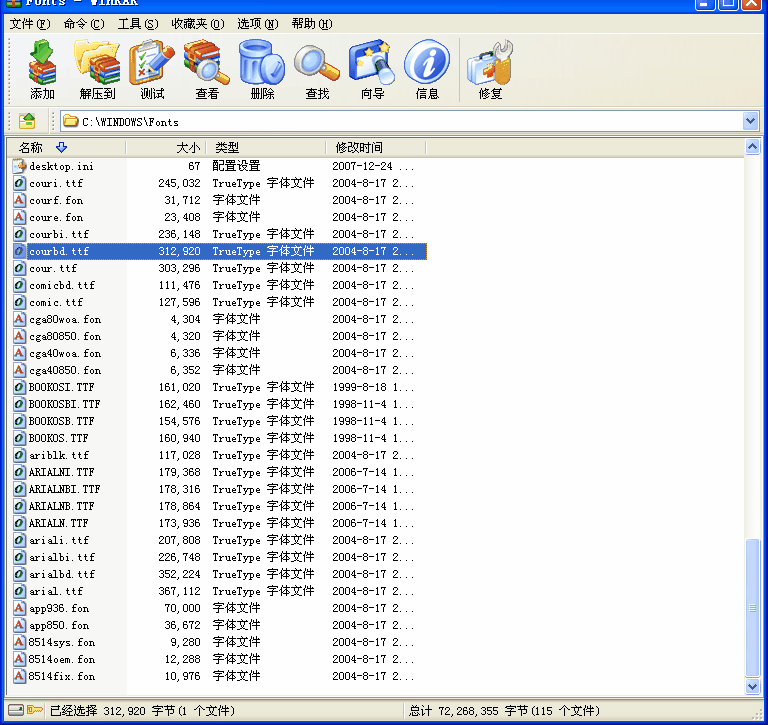This screenshot has height=725, width=768.
Task: Click the 添加 (Add) toolbar icon
Action: [42, 69]
